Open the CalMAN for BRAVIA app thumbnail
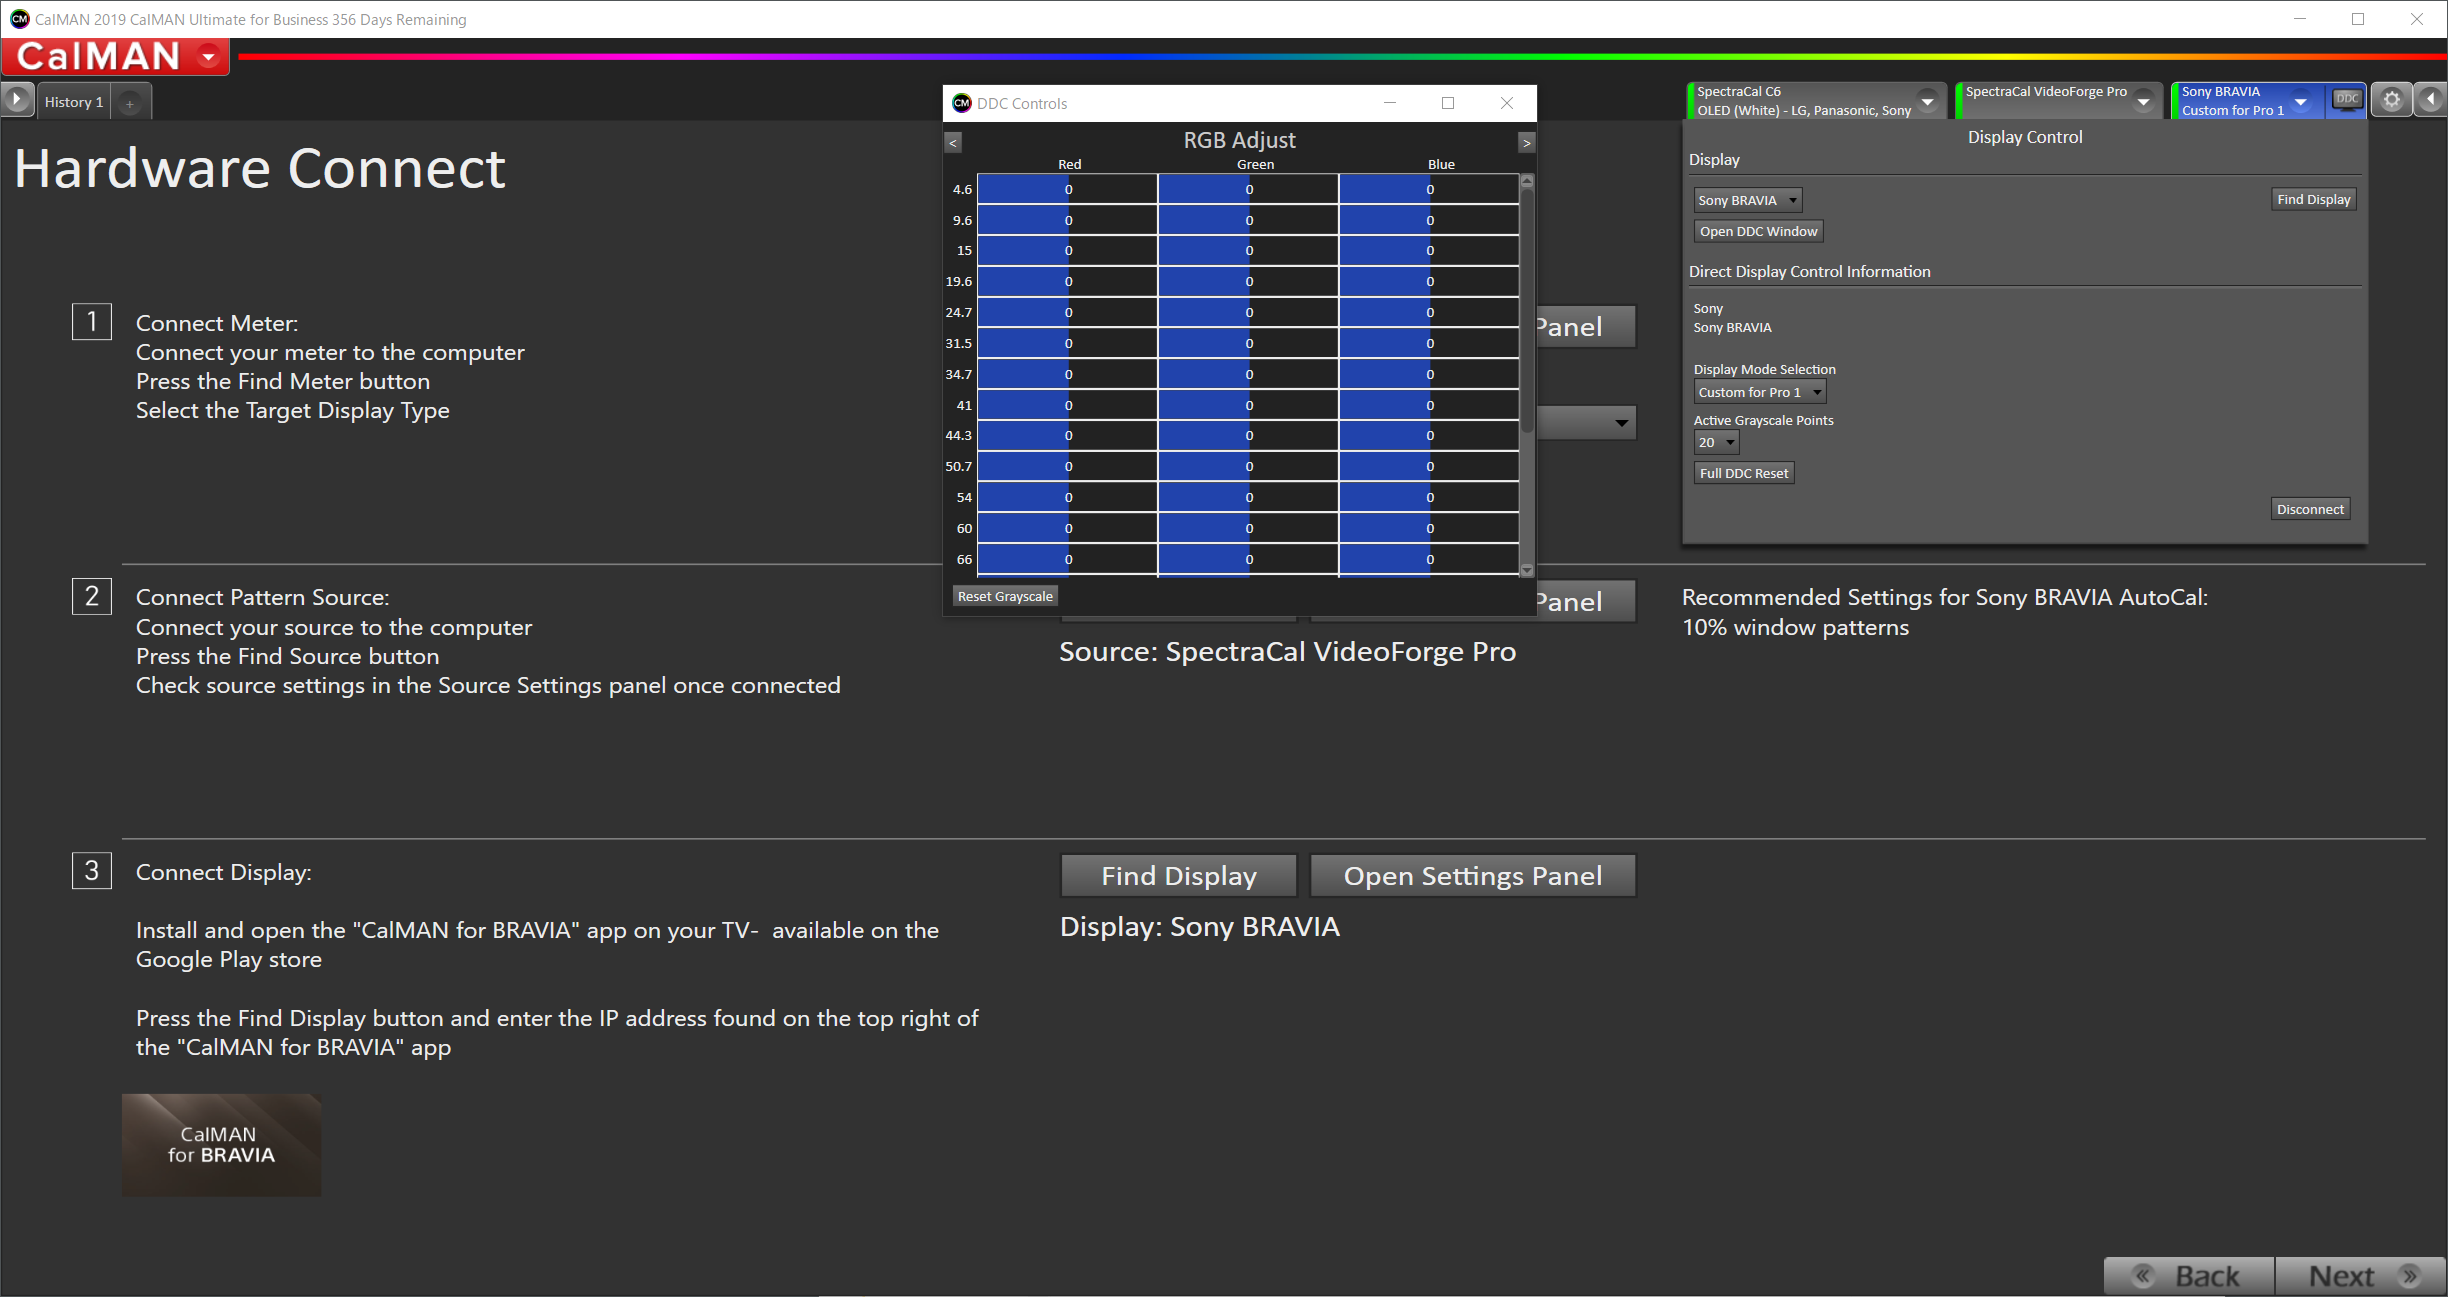Screen dimensions: 2448x1297 (221, 1144)
